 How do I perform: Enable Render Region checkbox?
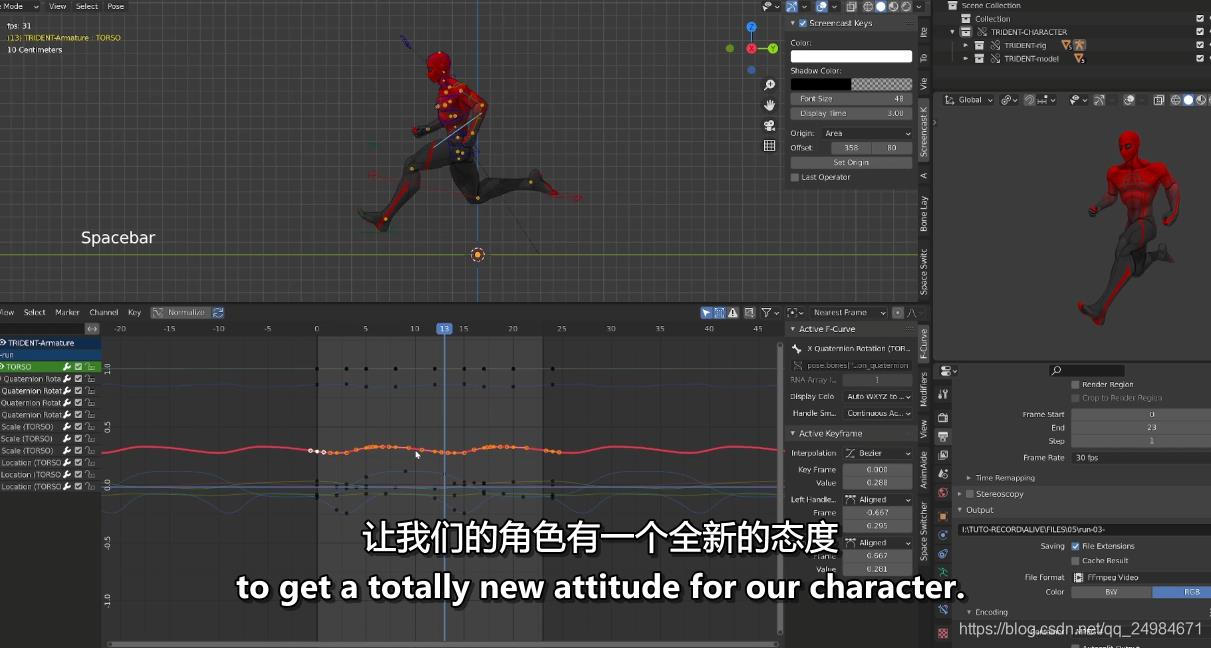click(1075, 384)
